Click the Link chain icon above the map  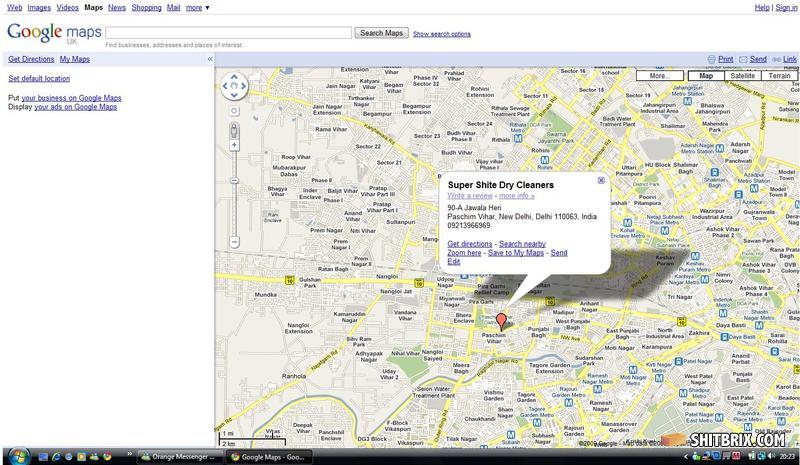tap(777, 59)
